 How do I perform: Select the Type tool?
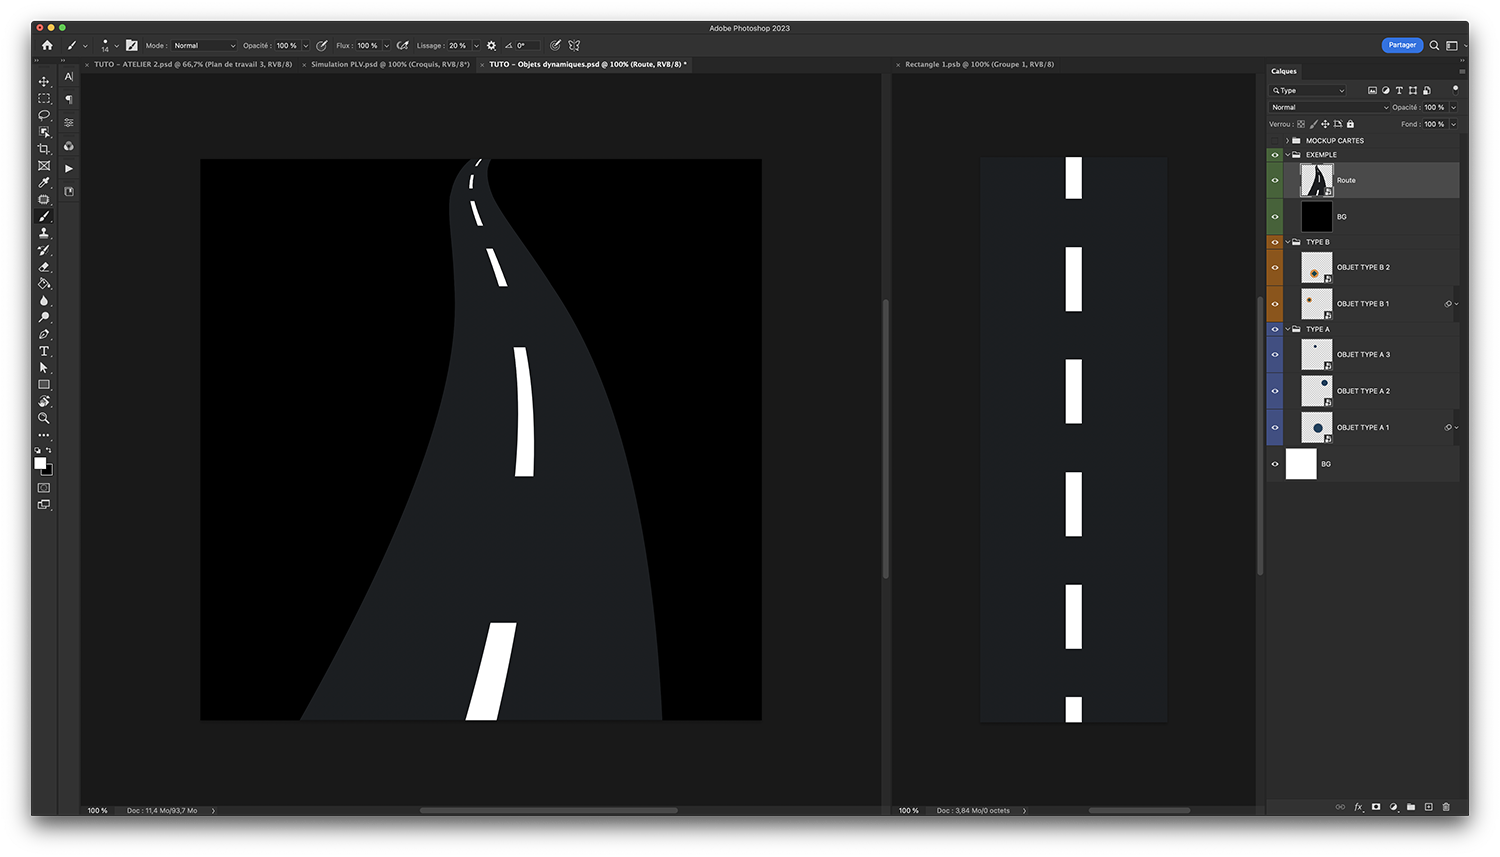(44, 351)
